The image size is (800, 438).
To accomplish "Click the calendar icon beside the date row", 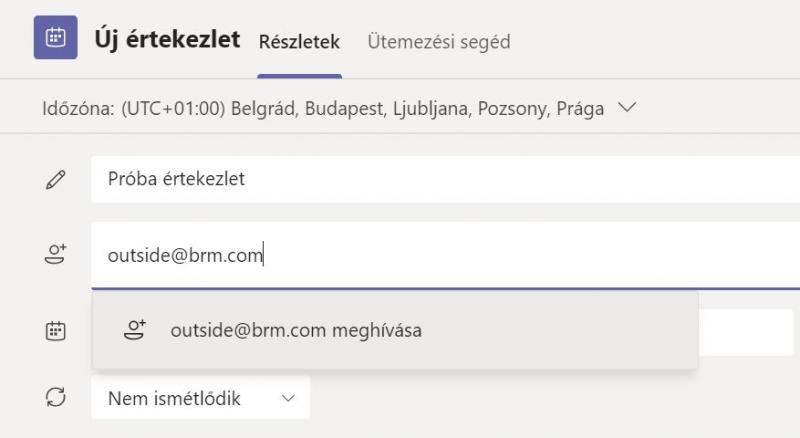I will (x=56, y=331).
